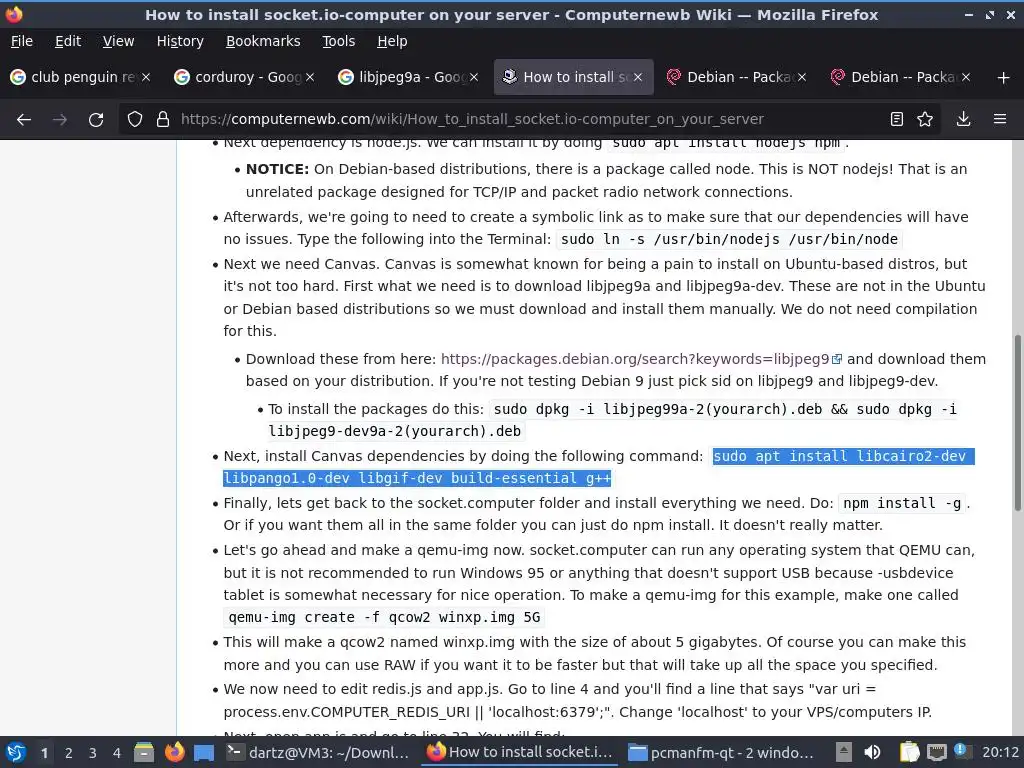Screen dimensions: 1024x768
Task: Switch to the dartz@VM3 terminal window
Action: point(317,752)
